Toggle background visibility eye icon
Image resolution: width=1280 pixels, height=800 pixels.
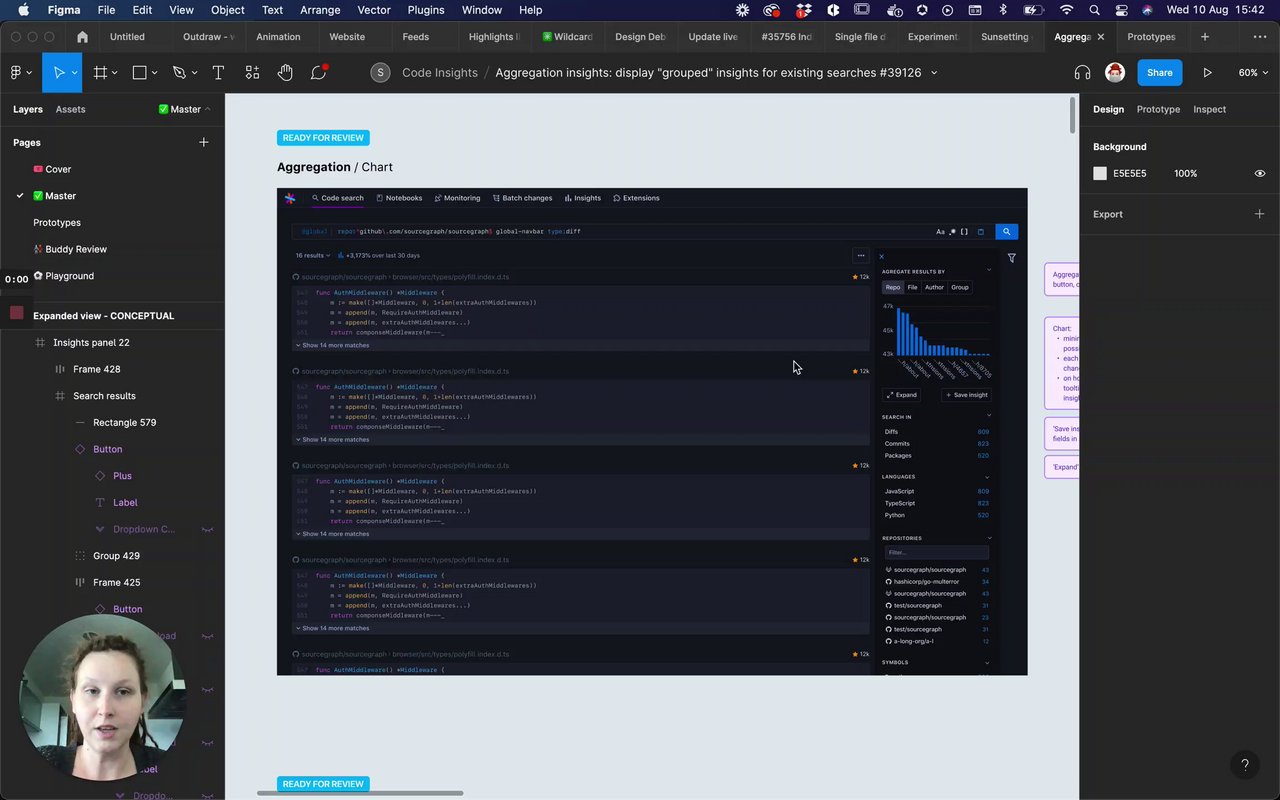point(1260,173)
